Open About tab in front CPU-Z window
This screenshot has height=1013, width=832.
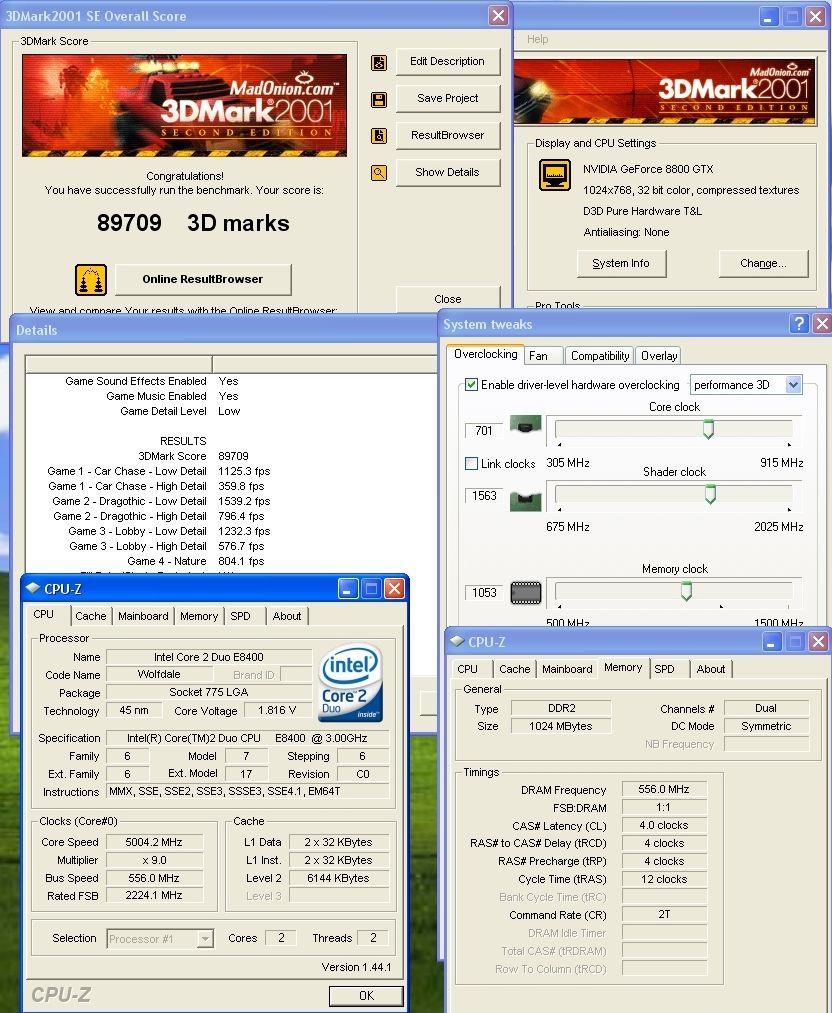coord(287,616)
